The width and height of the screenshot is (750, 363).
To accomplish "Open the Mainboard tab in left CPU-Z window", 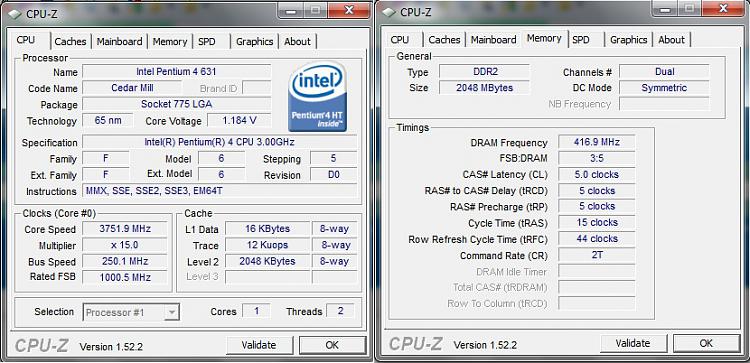I will 119,42.
